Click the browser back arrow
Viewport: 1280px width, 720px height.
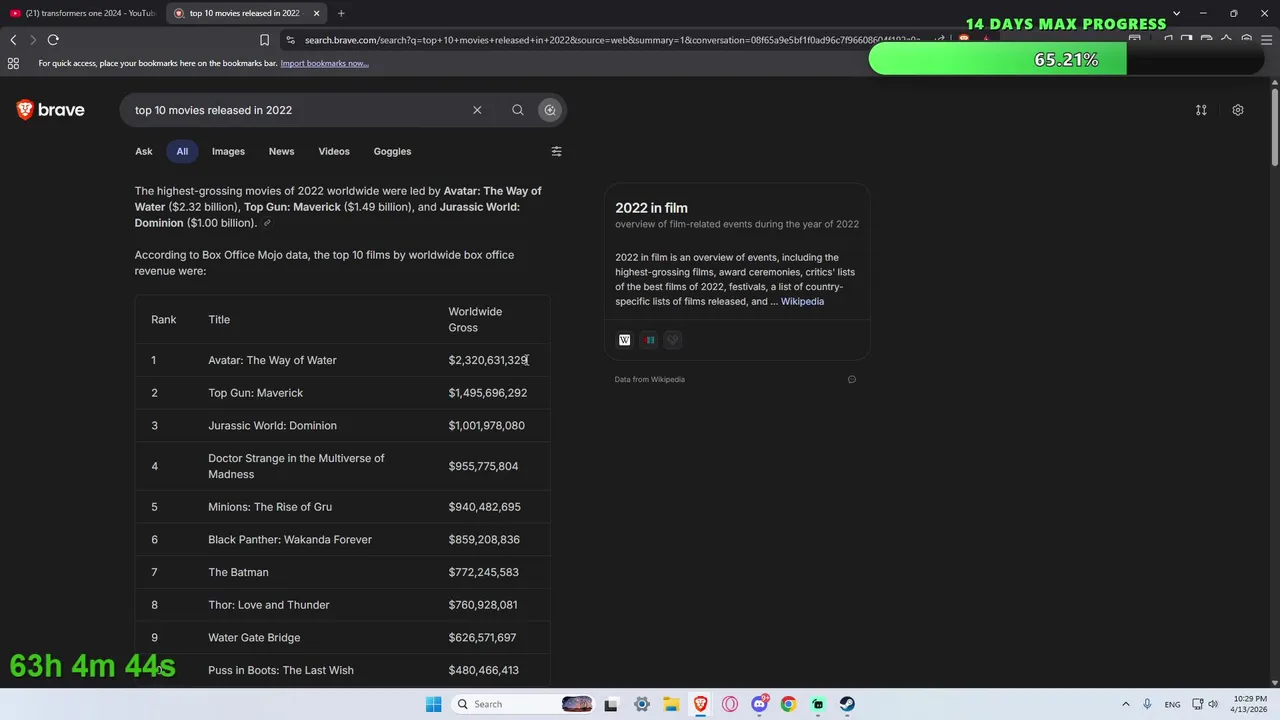tap(13, 40)
